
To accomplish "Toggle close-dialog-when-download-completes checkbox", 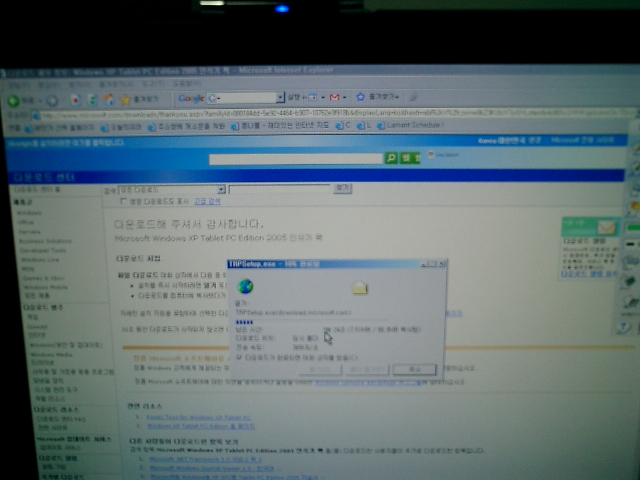I will click(239, 357).
